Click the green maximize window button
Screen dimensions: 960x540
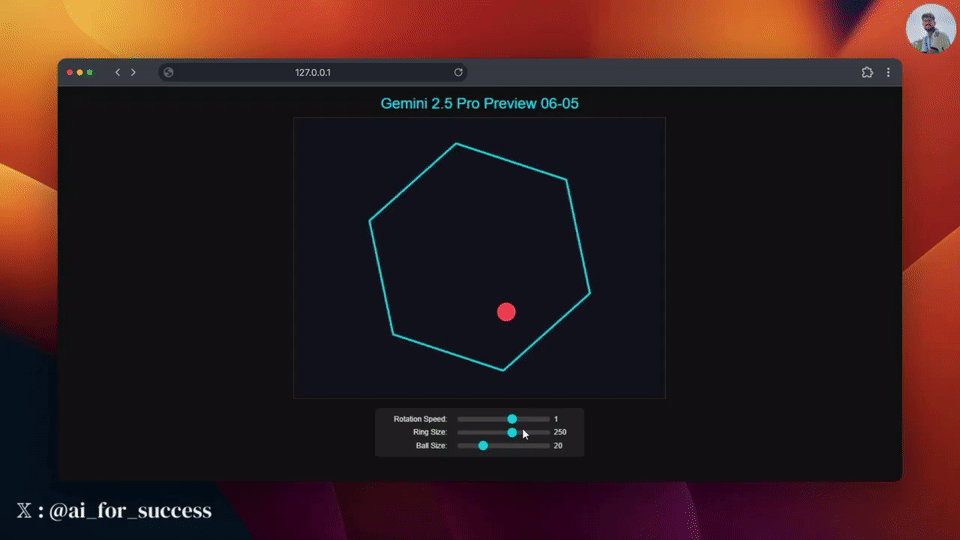[x=89, y=72]
